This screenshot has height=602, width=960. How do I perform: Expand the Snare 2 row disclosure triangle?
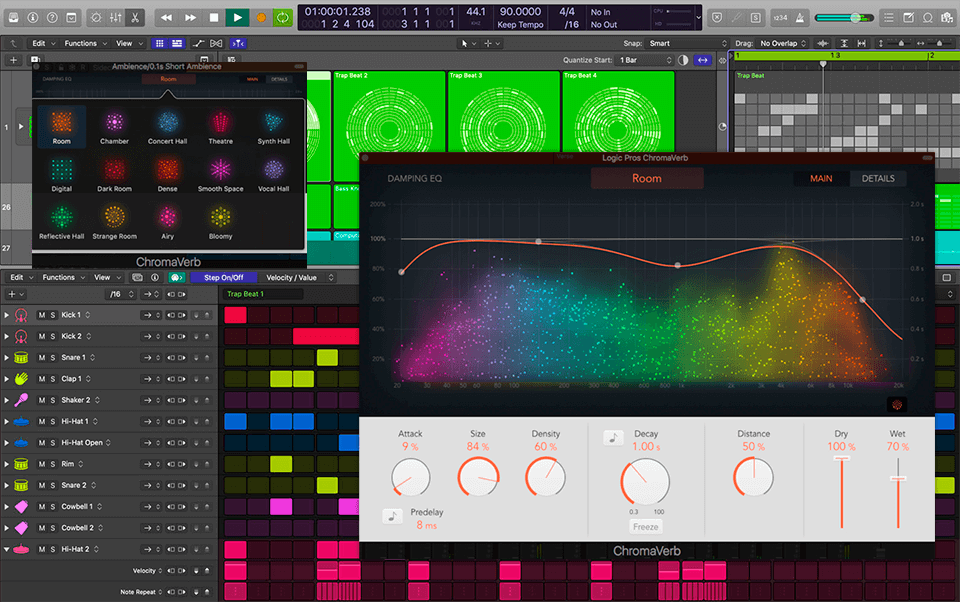pos(7,486)
